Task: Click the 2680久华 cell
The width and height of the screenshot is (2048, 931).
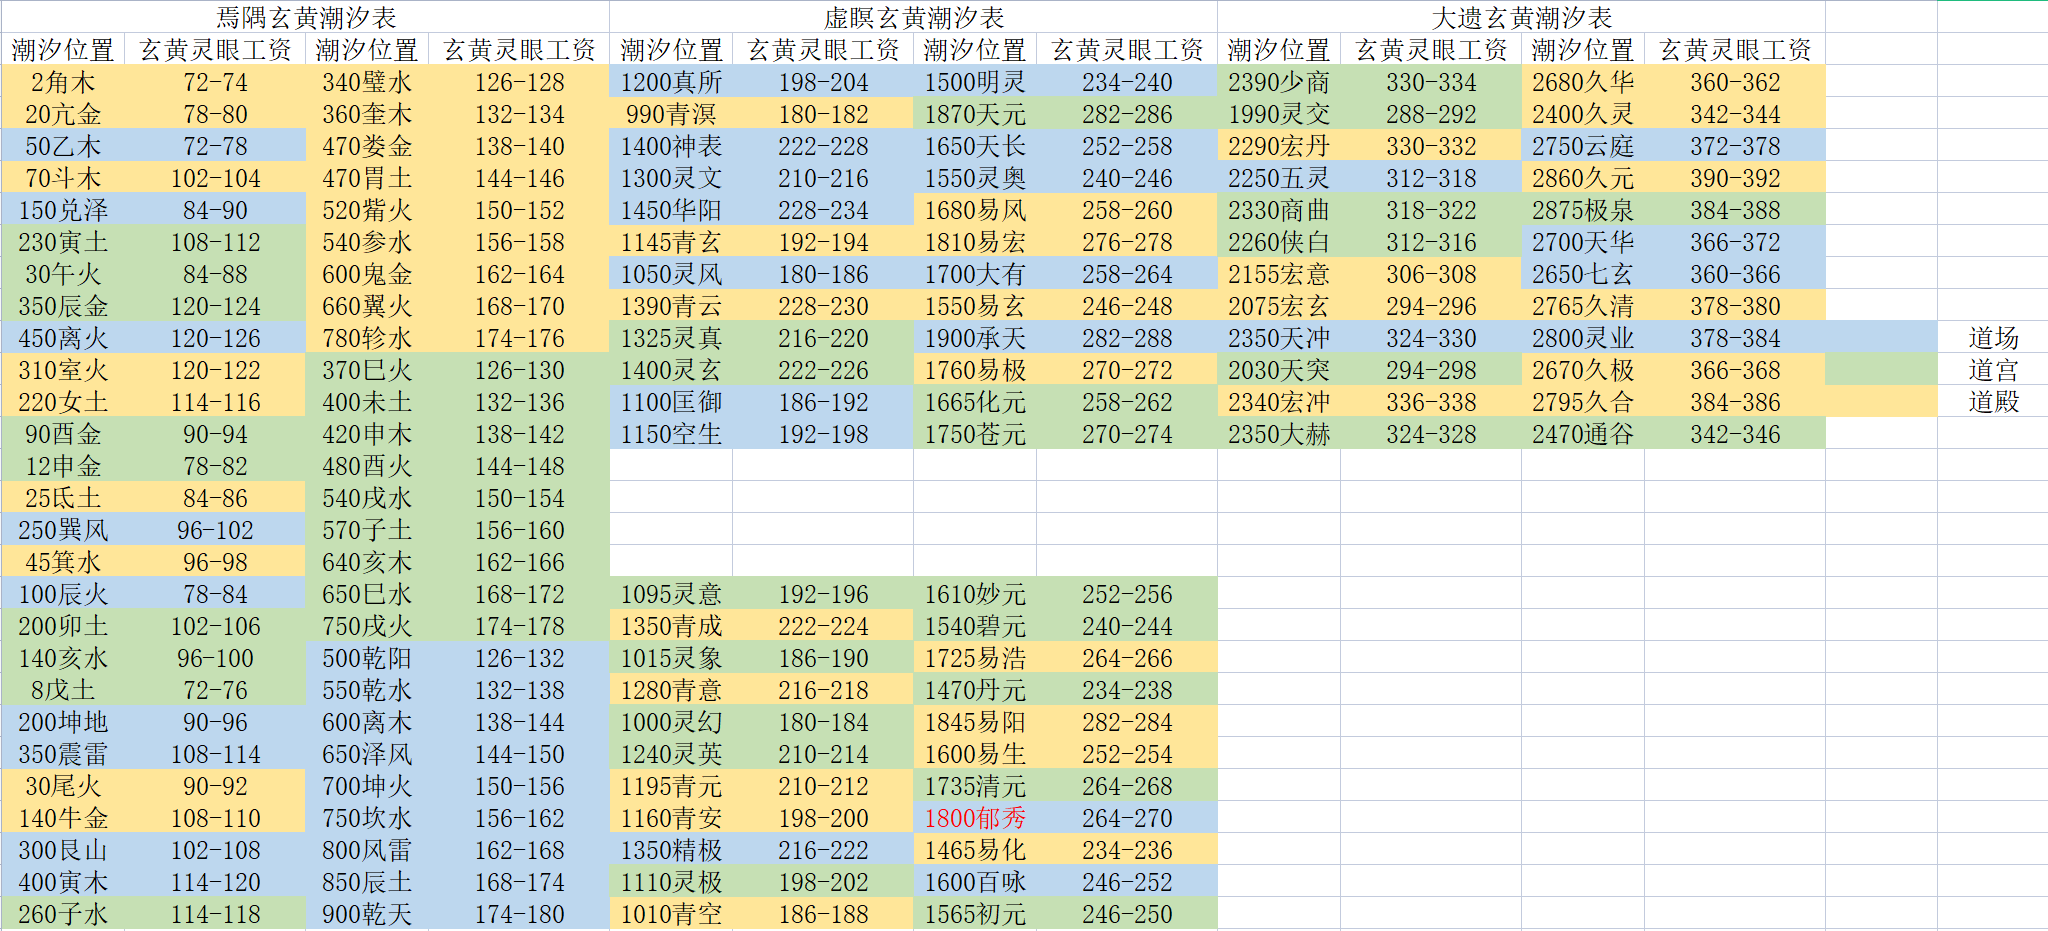Action: [x=1583, y=81]
